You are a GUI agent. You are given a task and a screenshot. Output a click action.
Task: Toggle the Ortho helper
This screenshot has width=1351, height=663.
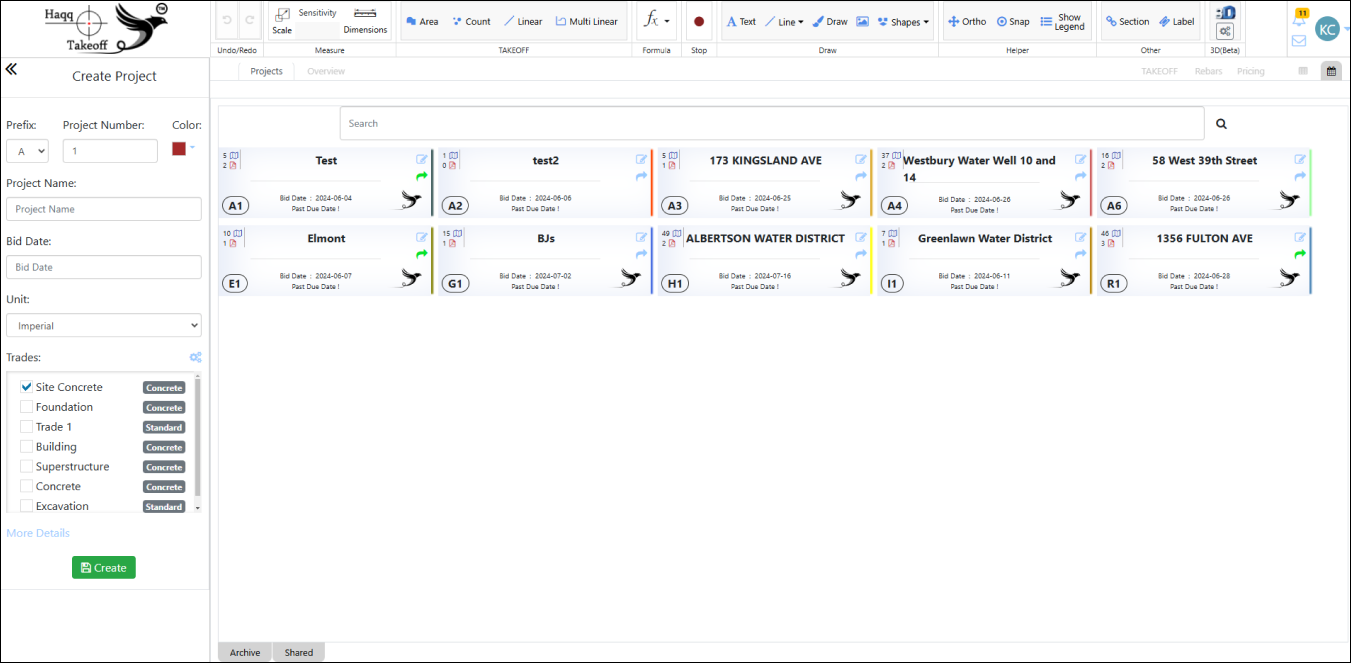(x=967, y=21)
